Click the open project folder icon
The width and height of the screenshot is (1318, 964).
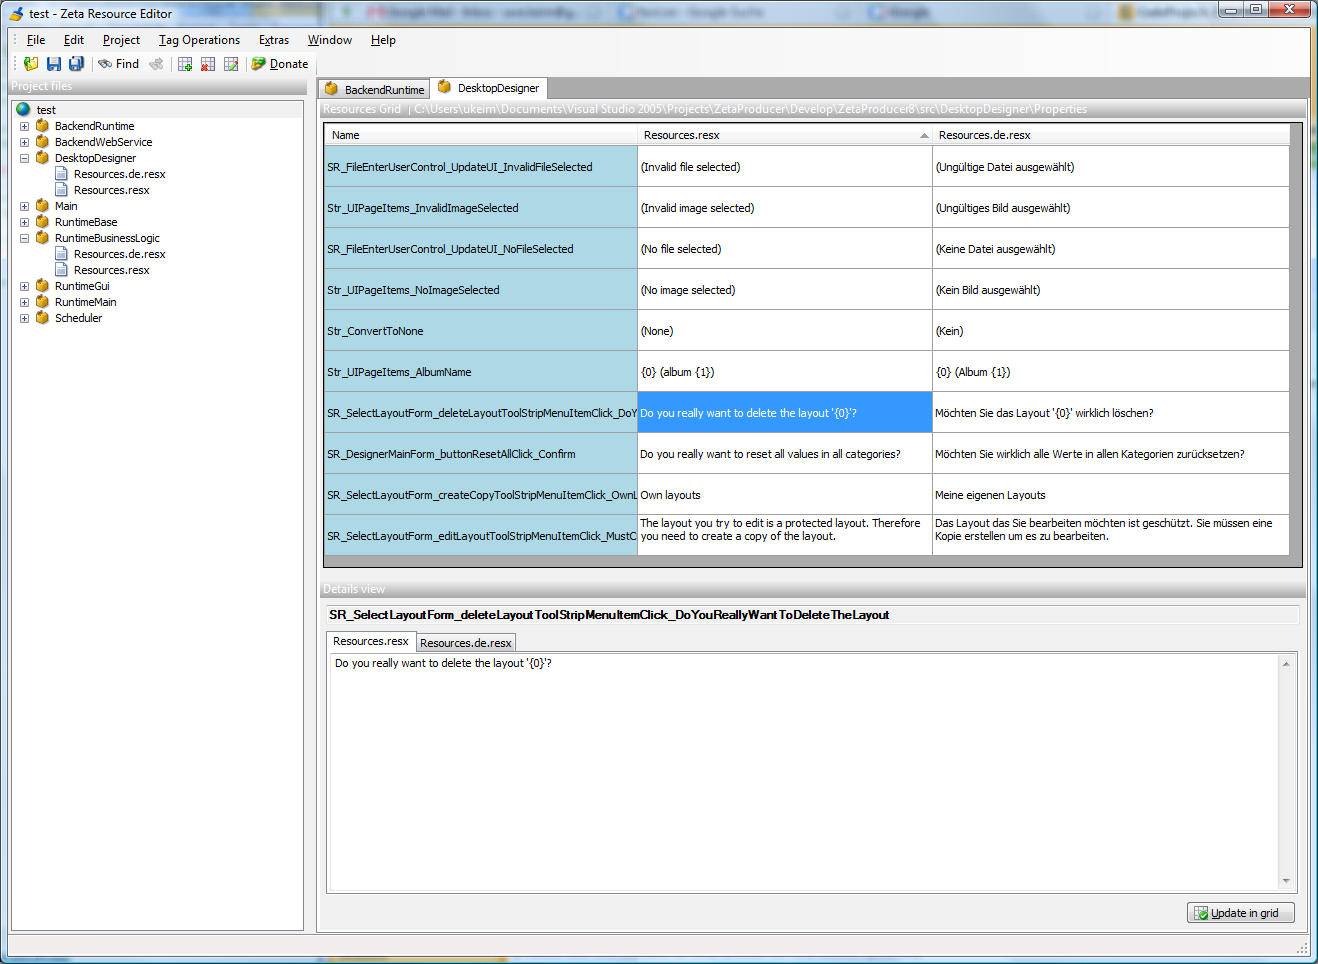tap(31, 64)
